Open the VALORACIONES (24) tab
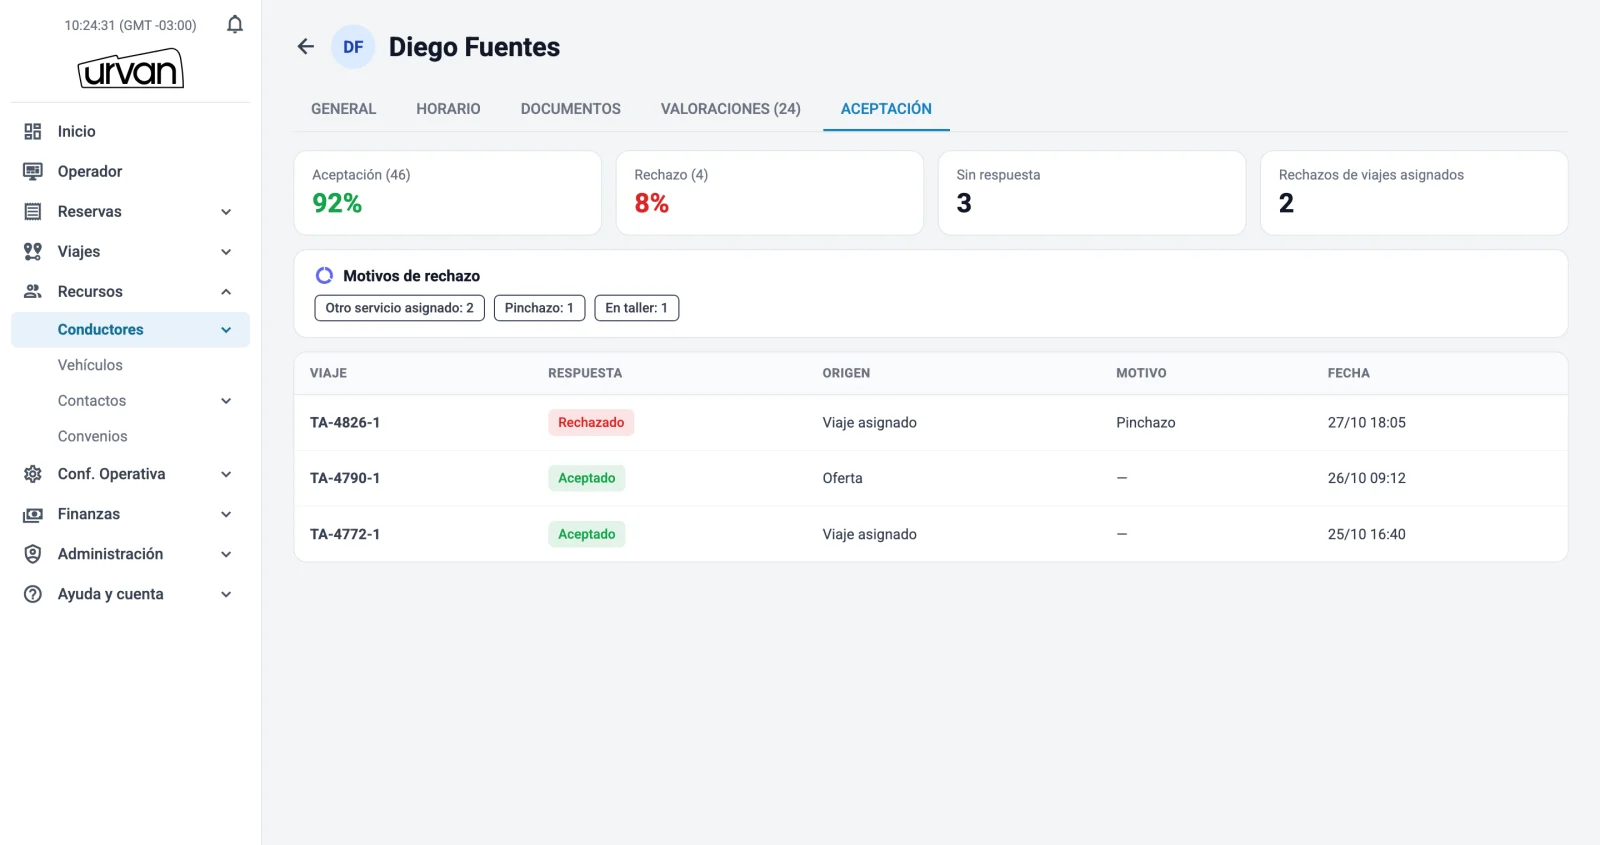Screen dimensions: 1600x845 [730, 109]
